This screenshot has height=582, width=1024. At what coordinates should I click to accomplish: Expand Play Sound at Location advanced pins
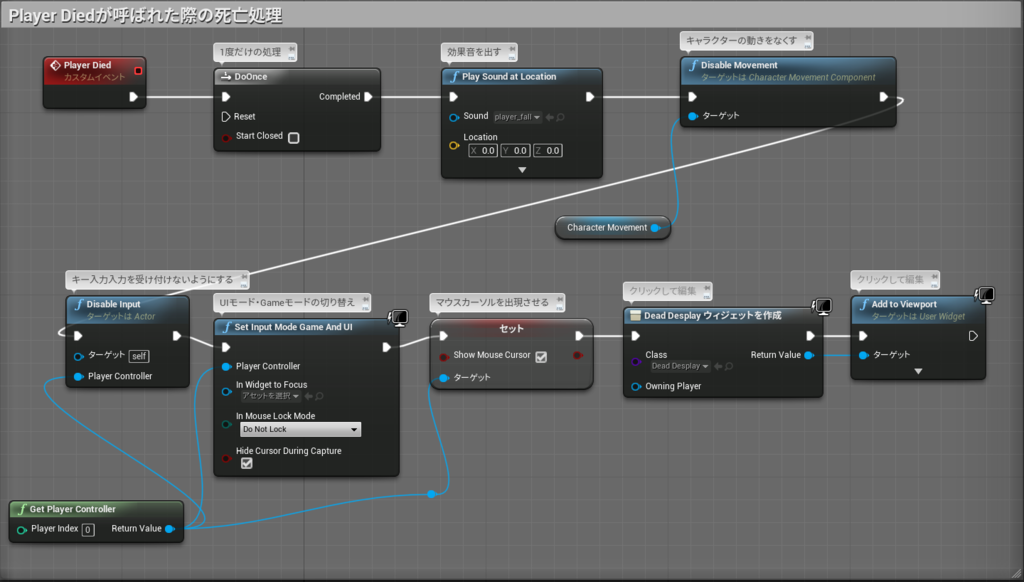(522, 170)
